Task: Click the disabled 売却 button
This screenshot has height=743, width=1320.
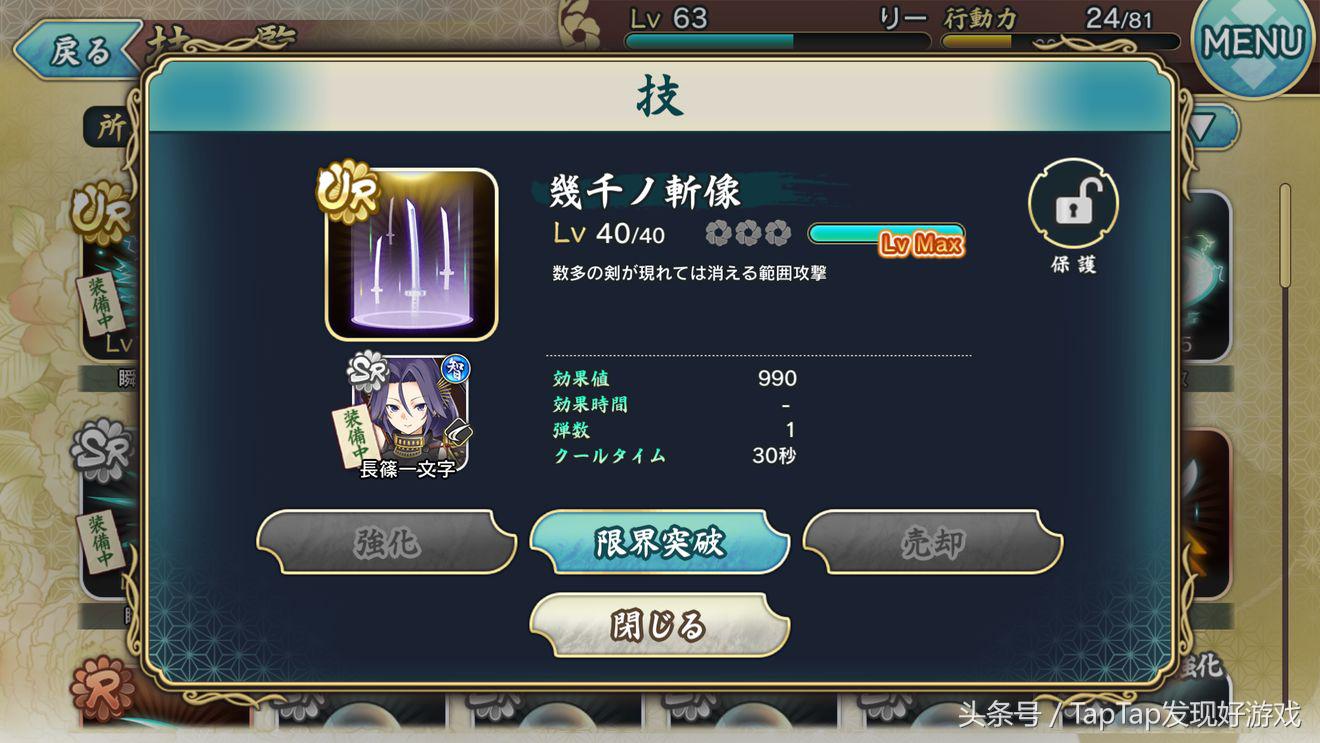Action: [933, 543]
